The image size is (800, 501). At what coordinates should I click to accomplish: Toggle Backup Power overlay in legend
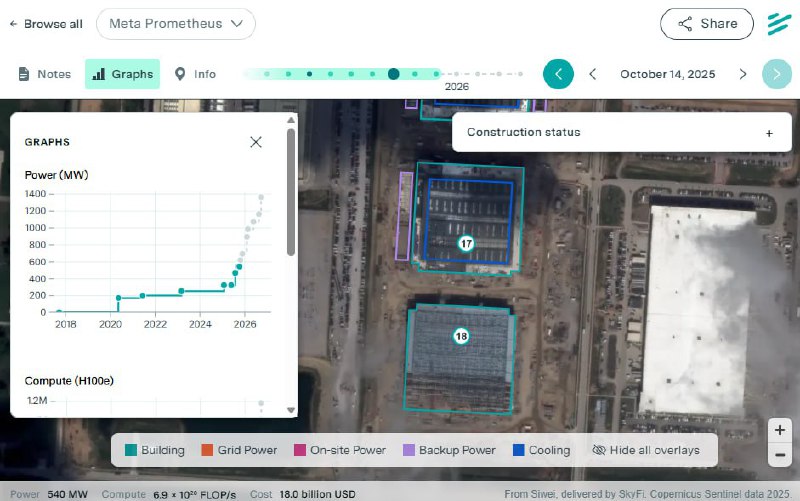tap(448, 450)
